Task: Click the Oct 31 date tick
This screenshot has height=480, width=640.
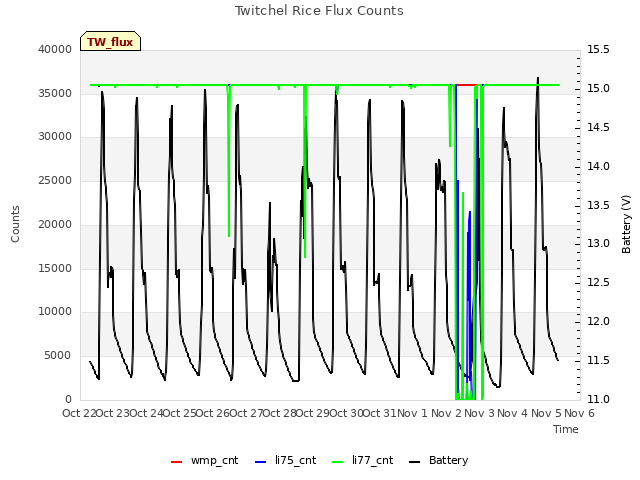Action: click(x=380, y=413)
